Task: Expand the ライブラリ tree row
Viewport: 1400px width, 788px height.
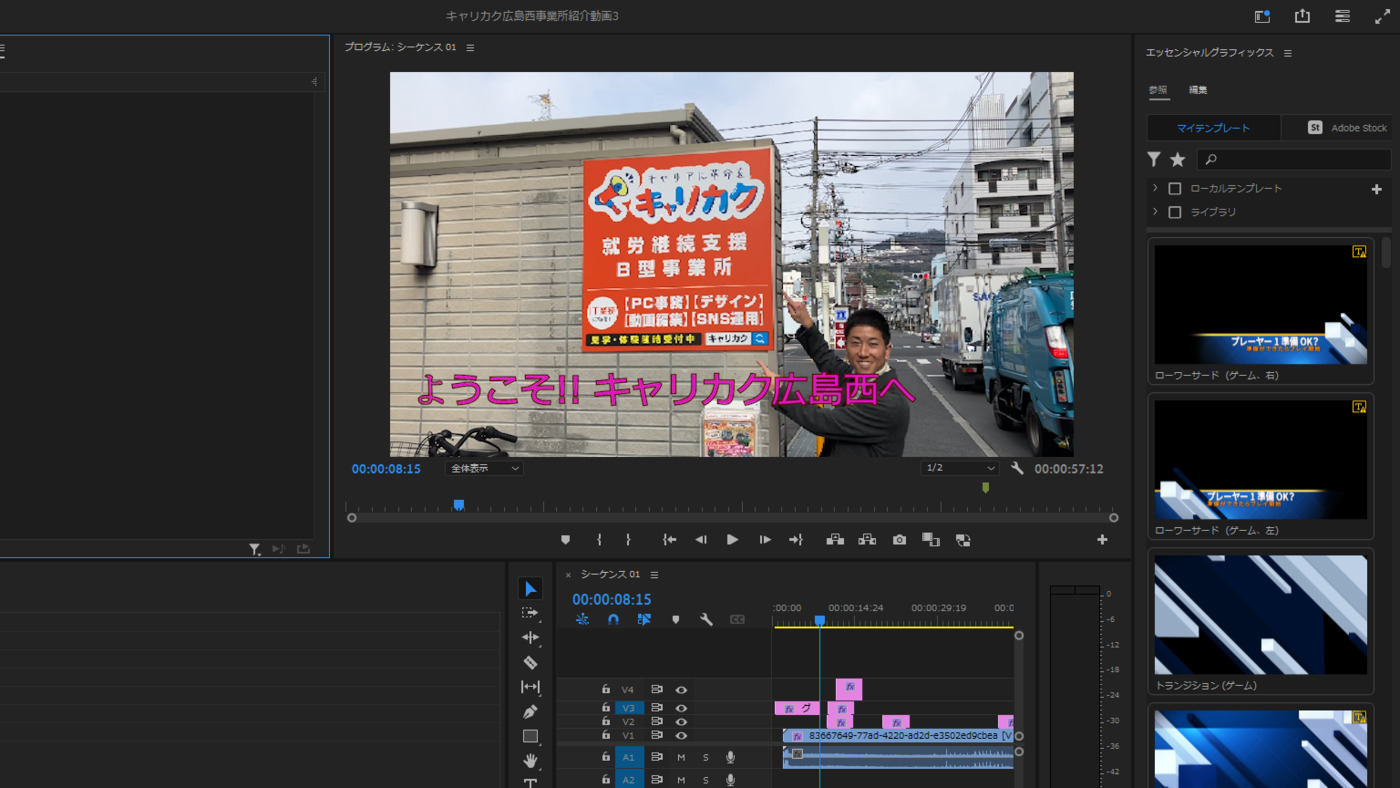Action: [1155, 212]
